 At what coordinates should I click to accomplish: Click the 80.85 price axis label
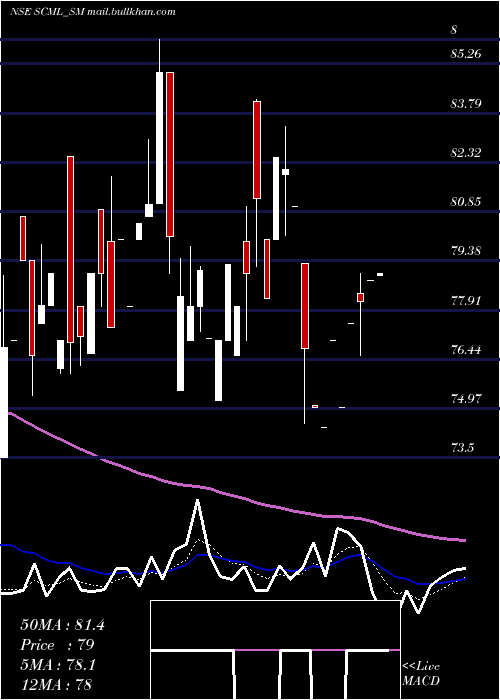(467, 202)
